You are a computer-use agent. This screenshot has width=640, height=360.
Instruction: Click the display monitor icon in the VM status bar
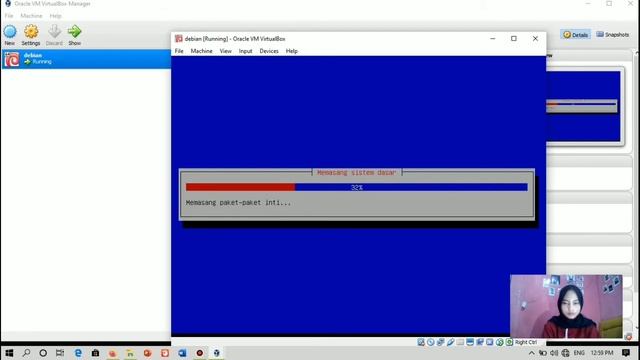click(470, 342)
